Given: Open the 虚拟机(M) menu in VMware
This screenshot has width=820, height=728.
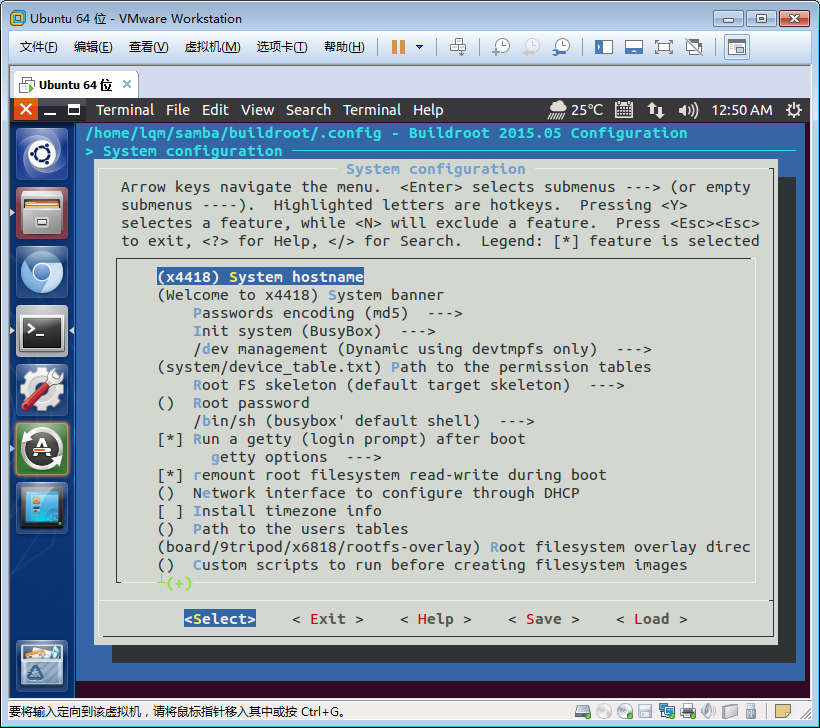Looking at the screenshot, I should (212, 47).
